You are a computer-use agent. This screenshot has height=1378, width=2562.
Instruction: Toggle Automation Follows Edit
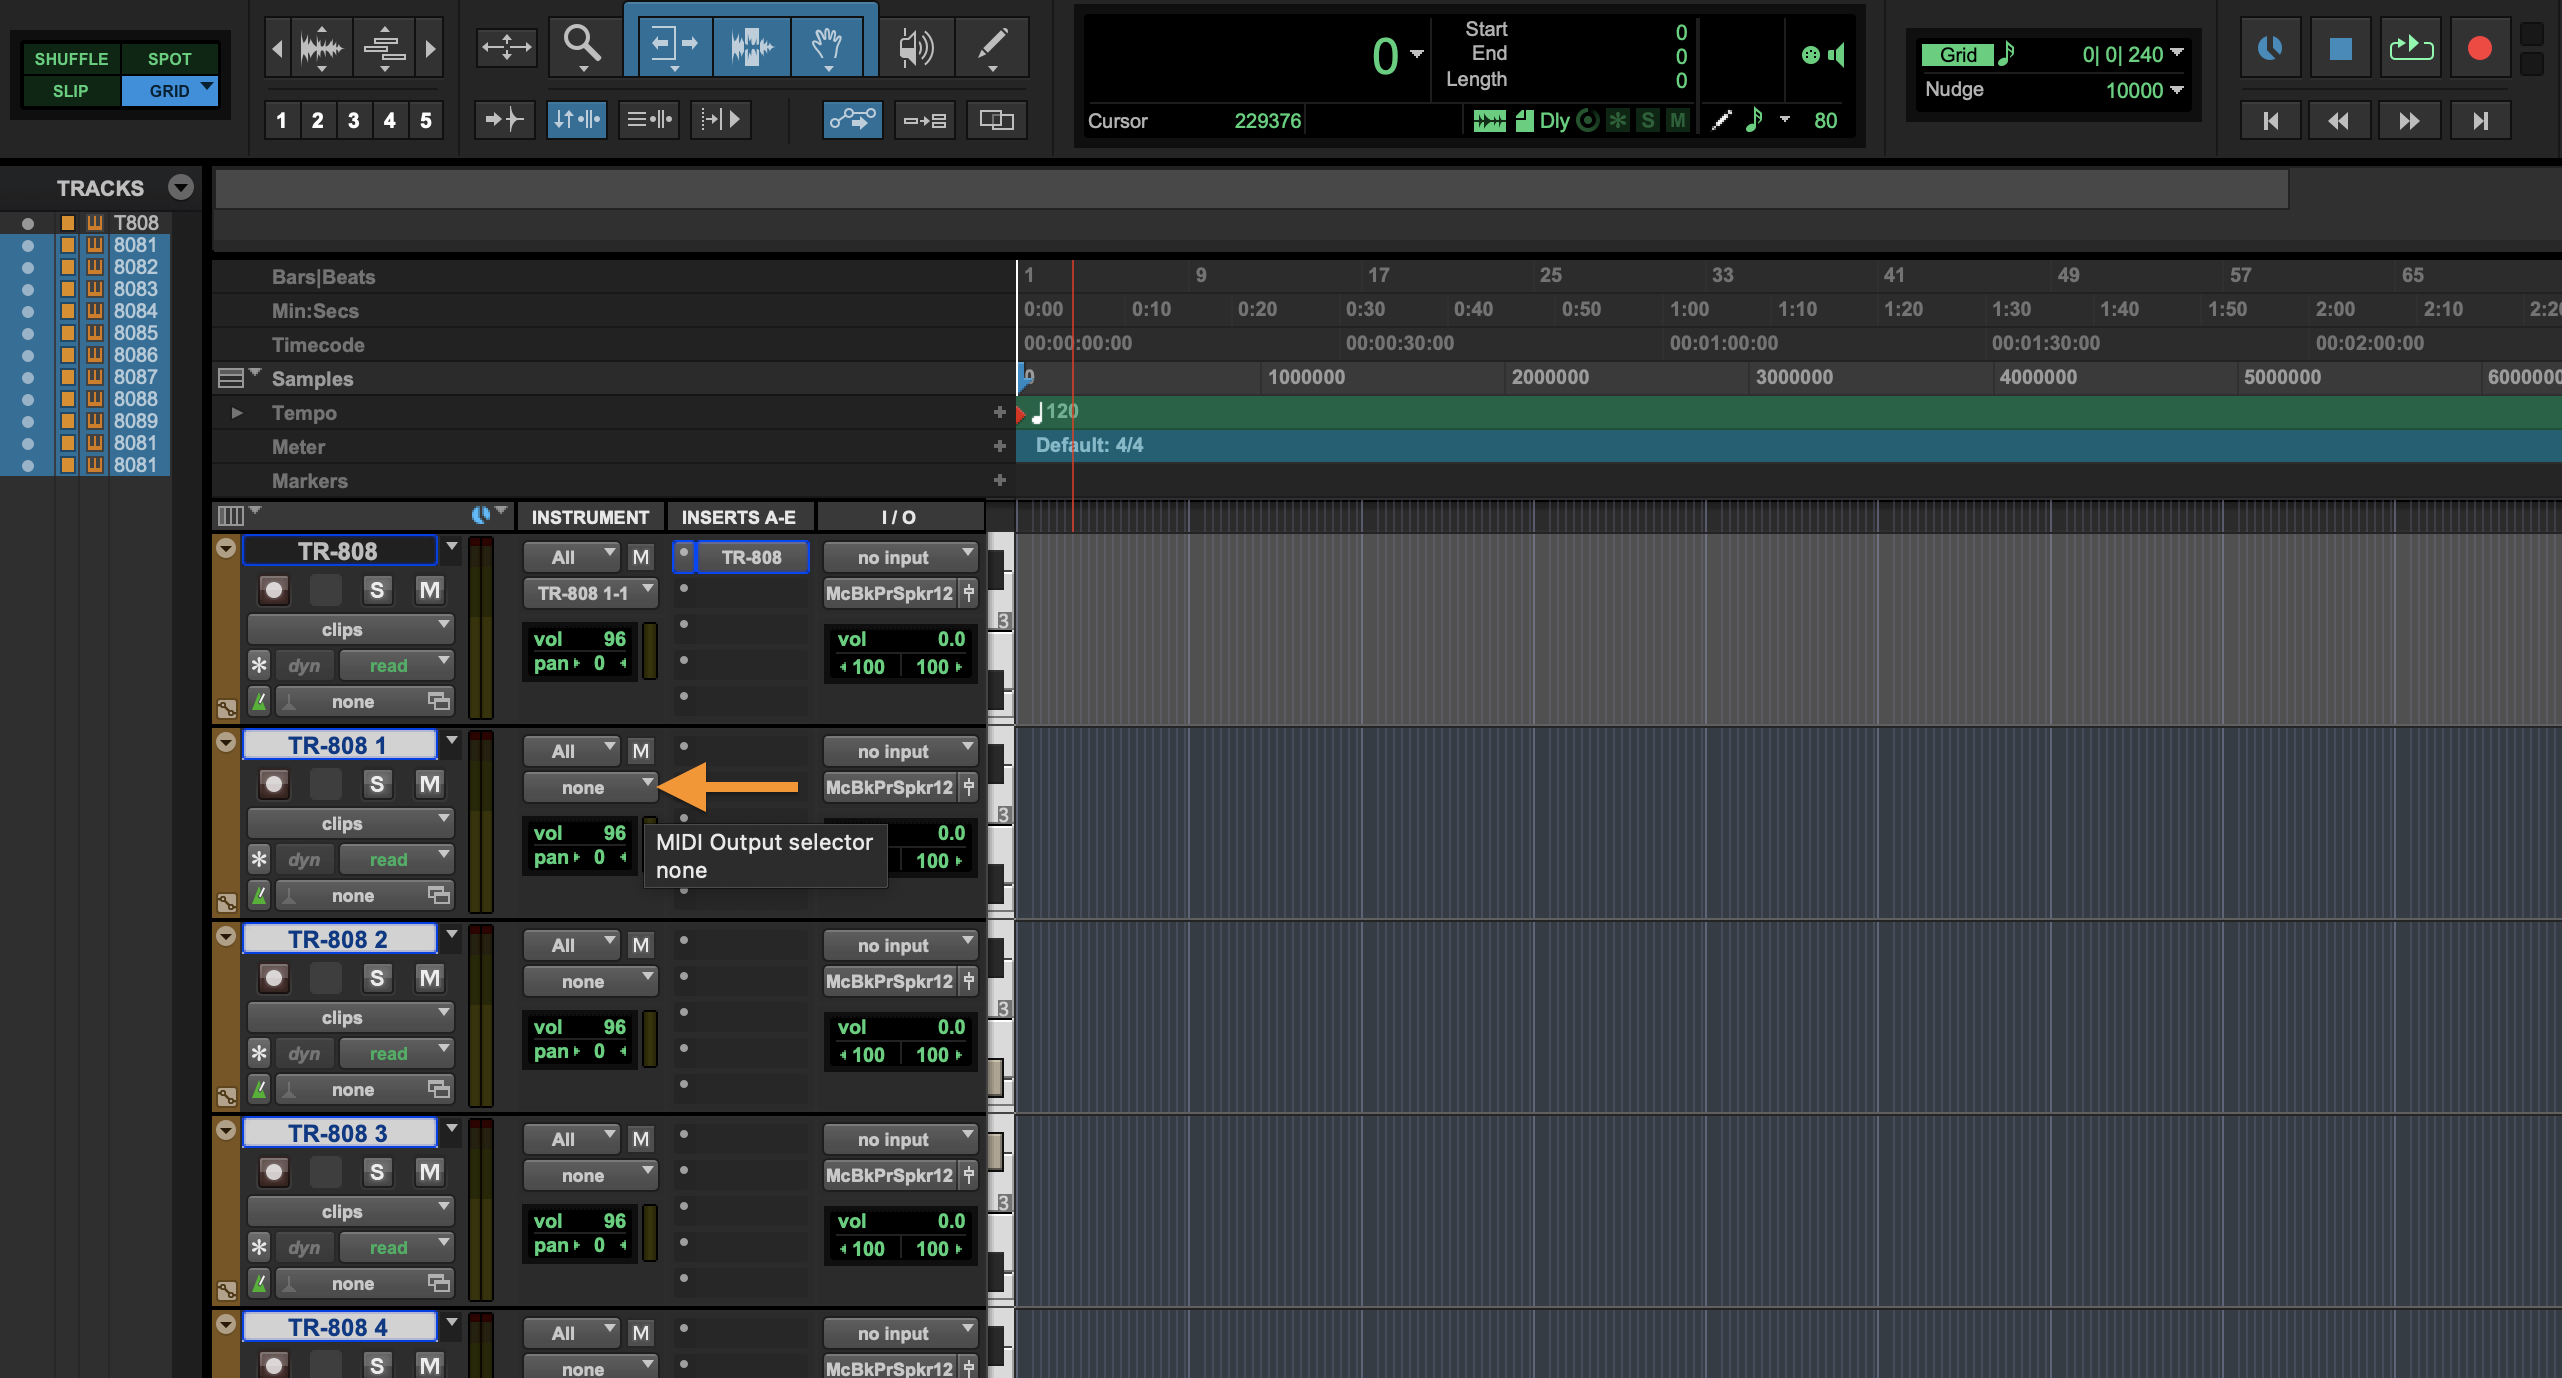[x=852, y=120]
